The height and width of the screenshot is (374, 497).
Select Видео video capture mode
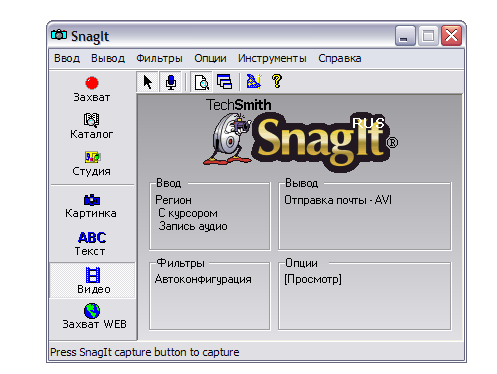(x=93, y=280)
